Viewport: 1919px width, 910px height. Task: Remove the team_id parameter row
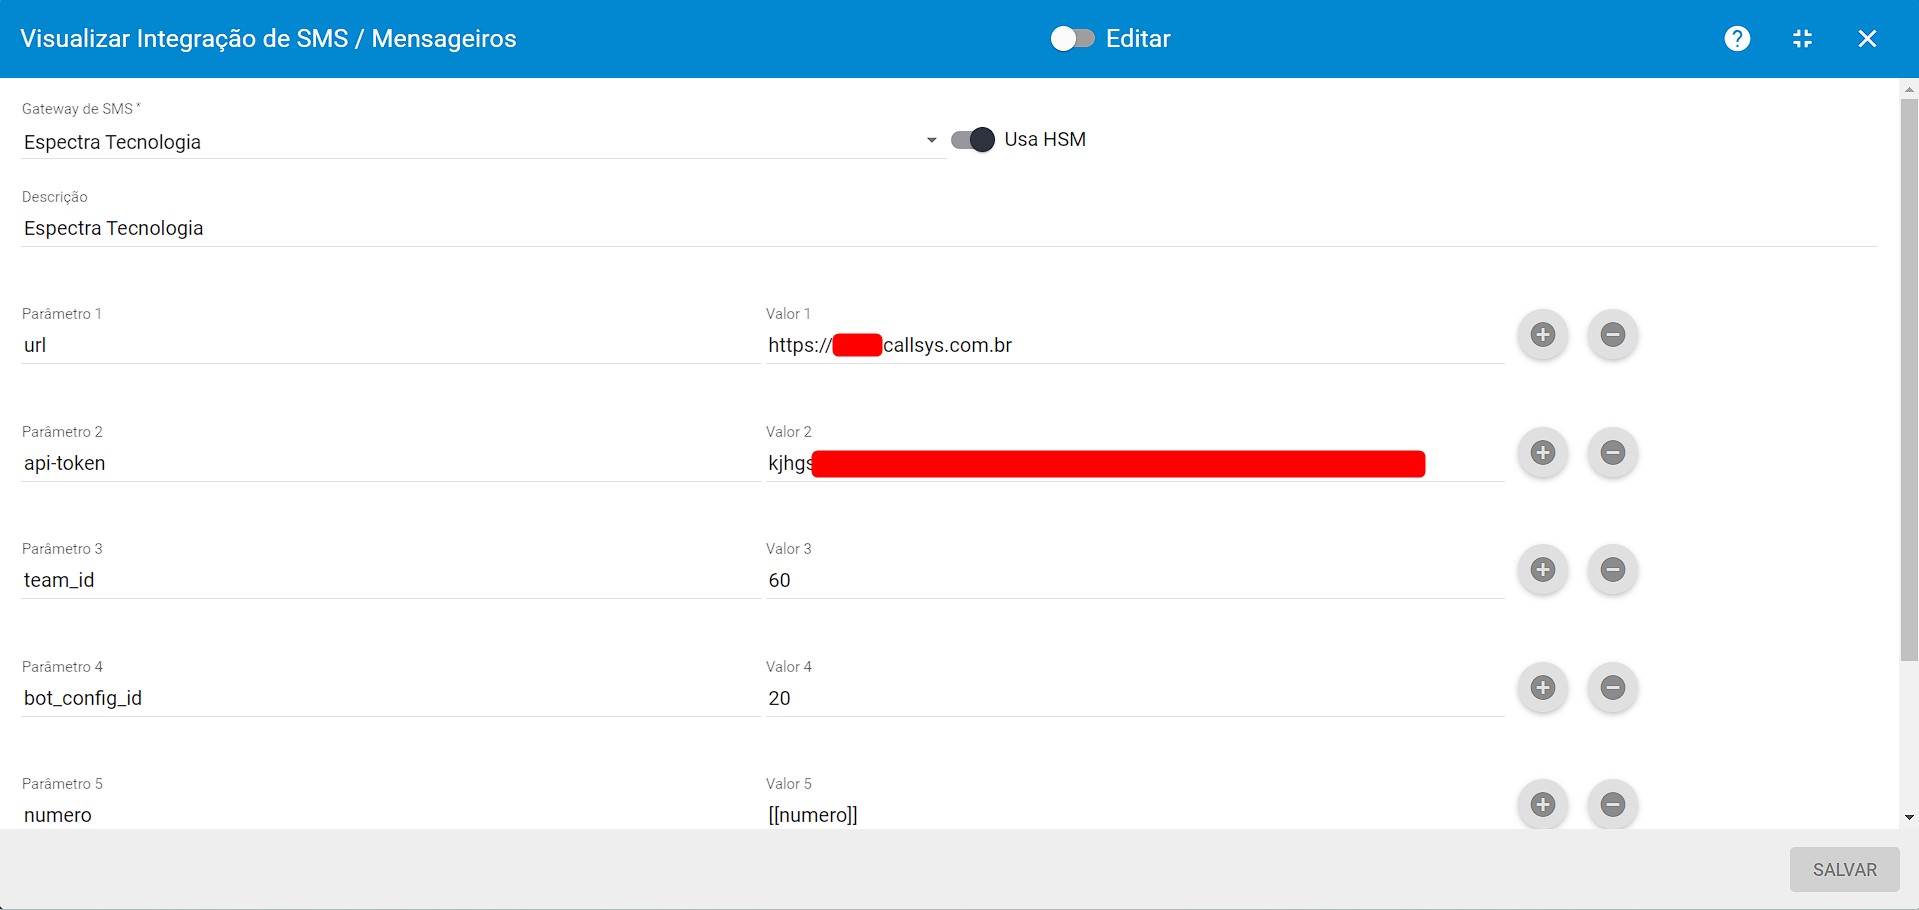point(1613,570)
